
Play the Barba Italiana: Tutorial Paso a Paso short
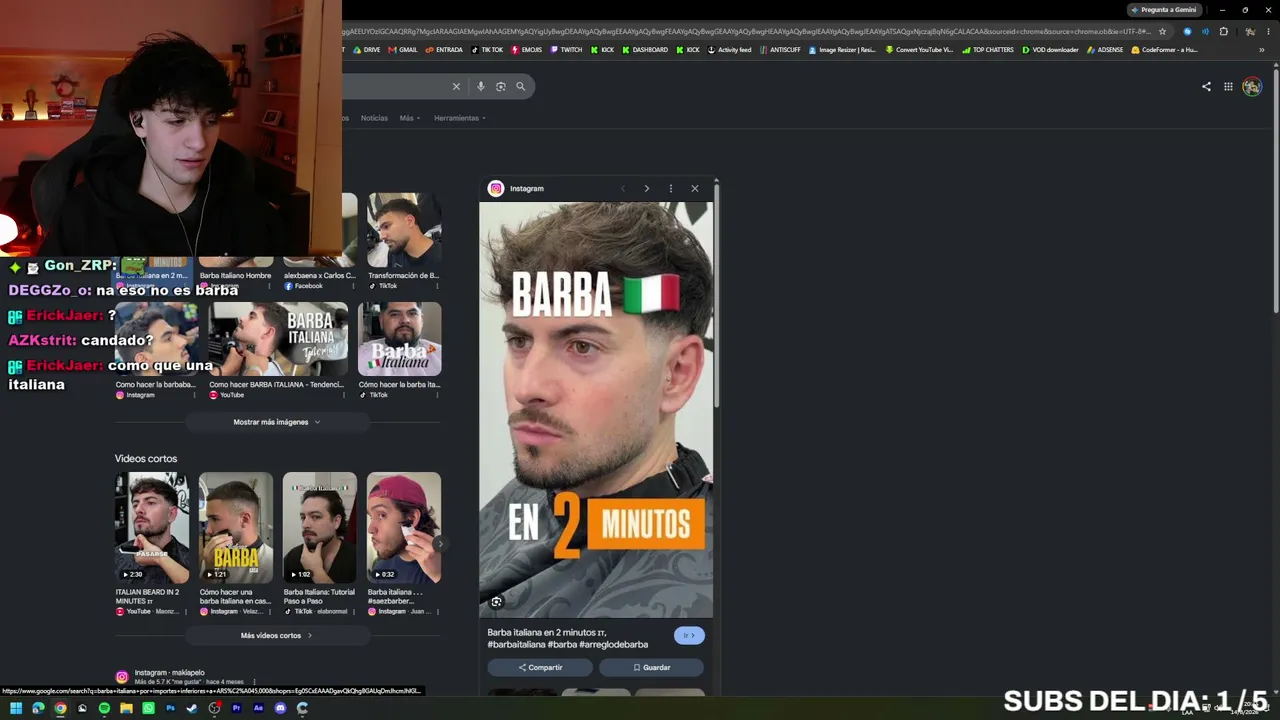pyautogui.click(x=320, y=528)
